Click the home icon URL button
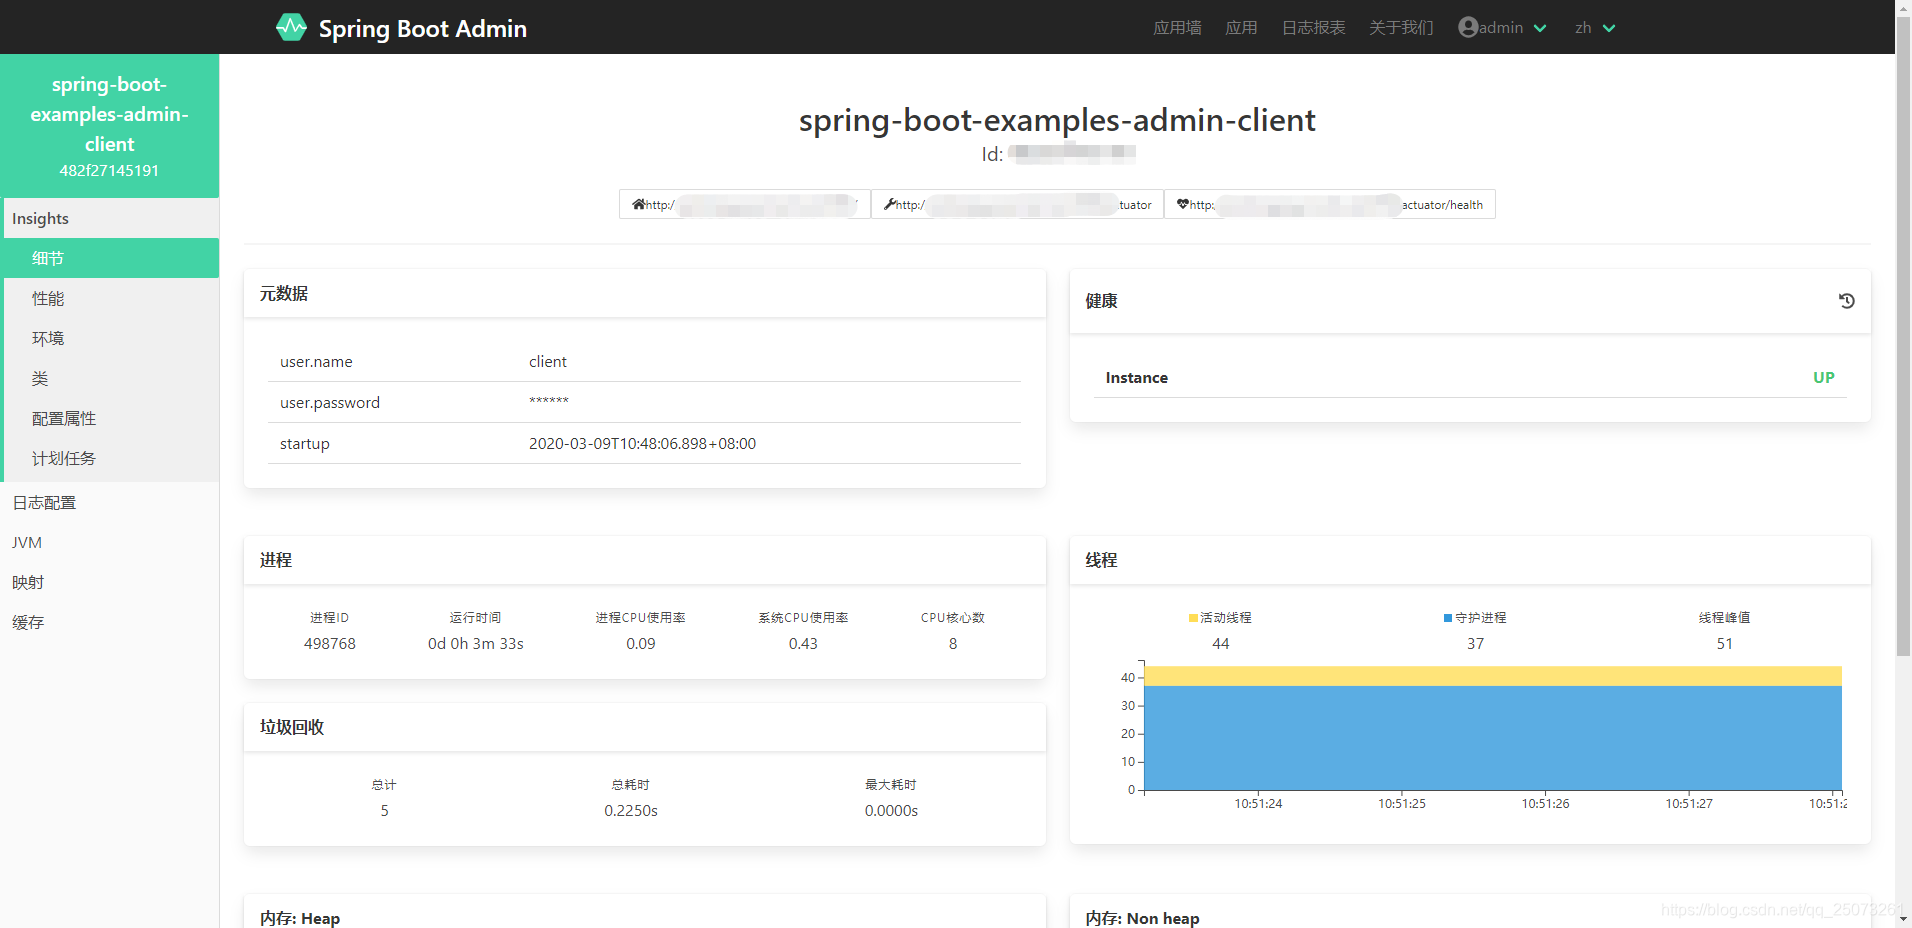The image size is (1912, 928). pyautogui.click(x=745, y=204)
